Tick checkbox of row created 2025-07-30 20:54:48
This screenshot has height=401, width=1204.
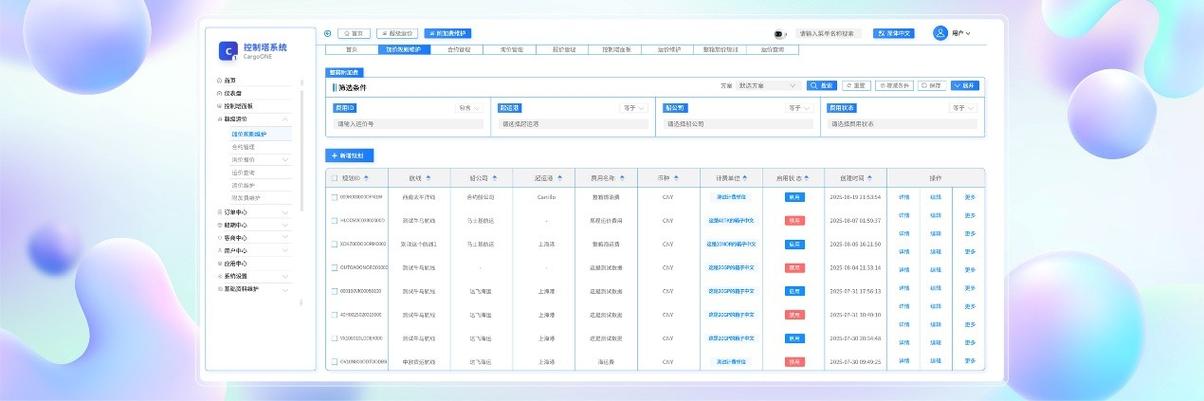click(x=335, y=338)
